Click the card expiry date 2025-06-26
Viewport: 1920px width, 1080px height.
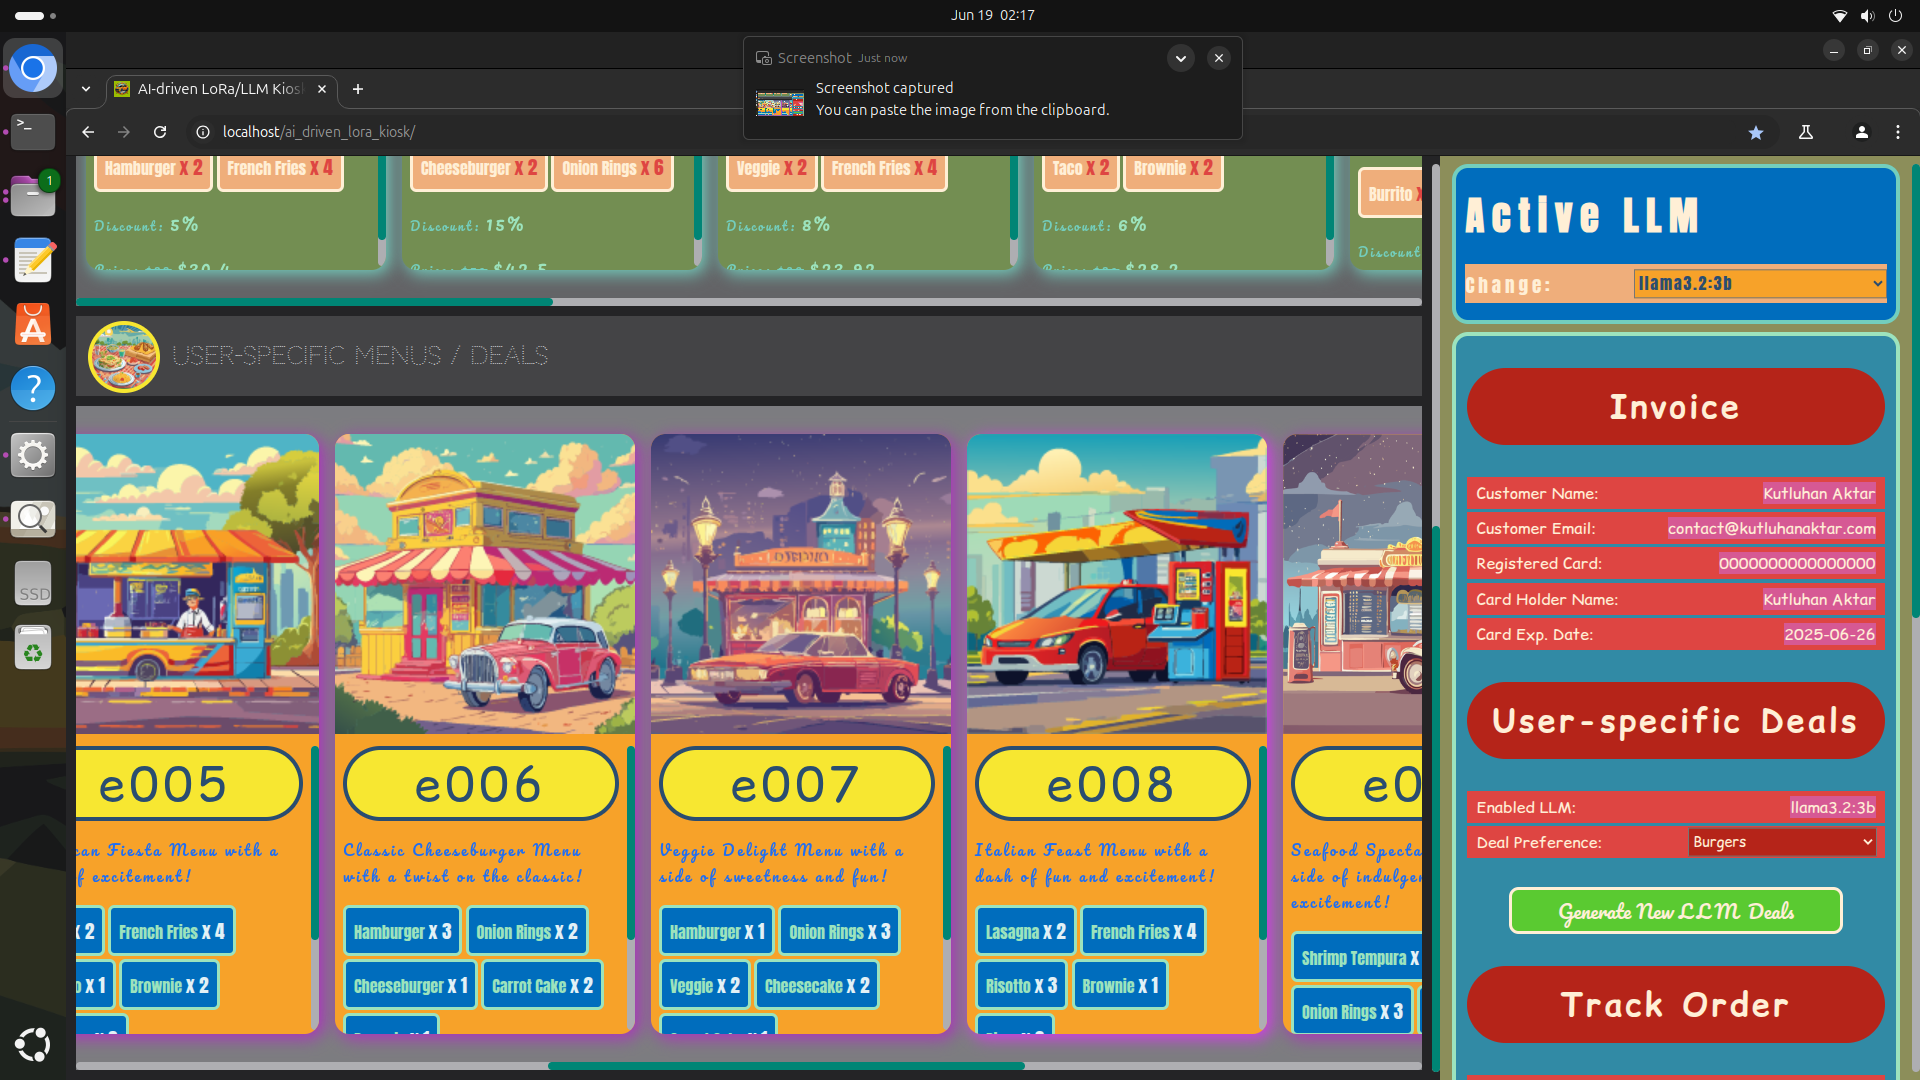1829,634
